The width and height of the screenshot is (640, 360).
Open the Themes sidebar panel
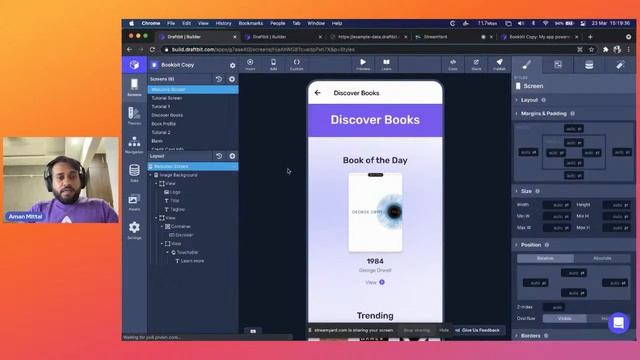tap(134, 116)
